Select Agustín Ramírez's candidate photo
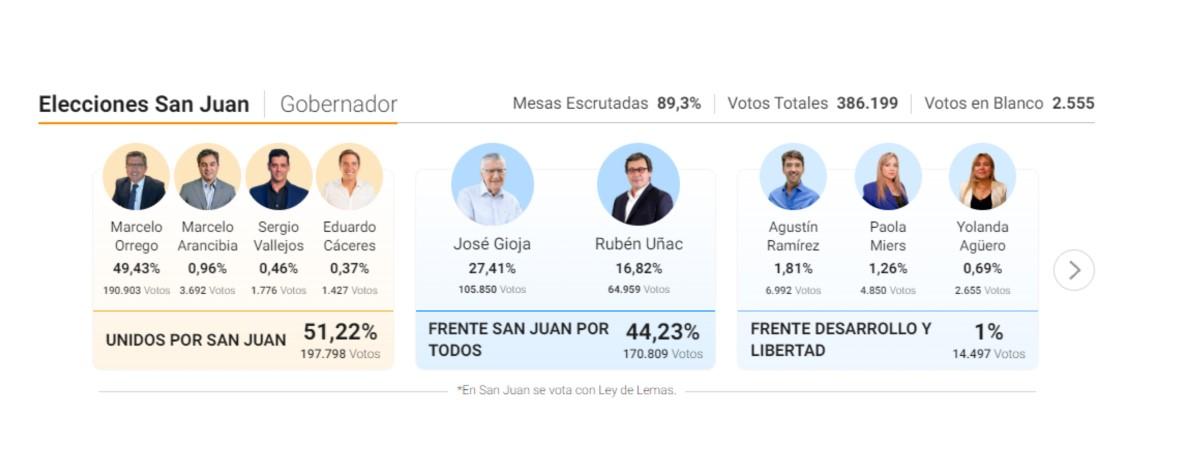 pos(793,177)
